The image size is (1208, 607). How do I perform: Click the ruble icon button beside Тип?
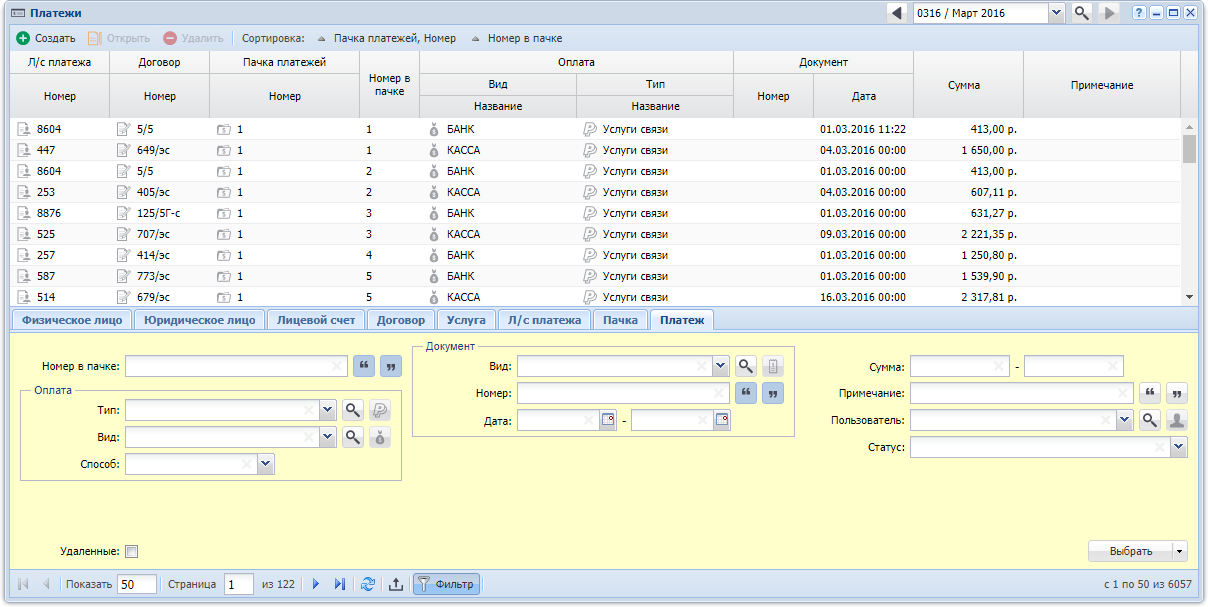(380, 410)
